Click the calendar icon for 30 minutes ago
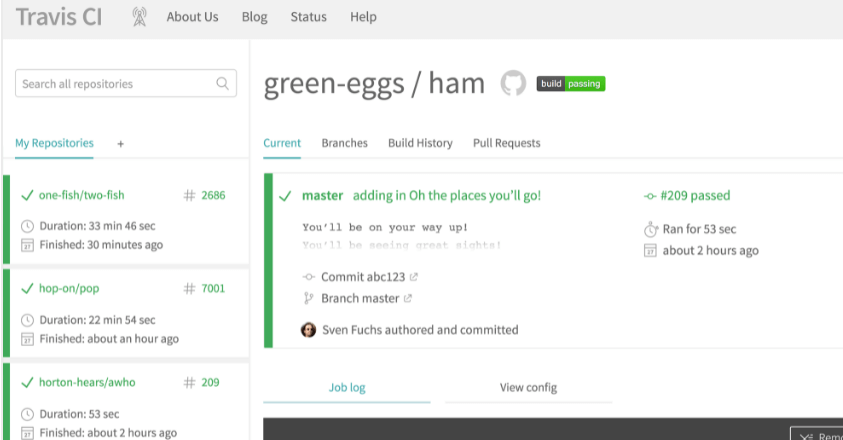Viewport: 843px width, 440px height. (x=27, y=245)
